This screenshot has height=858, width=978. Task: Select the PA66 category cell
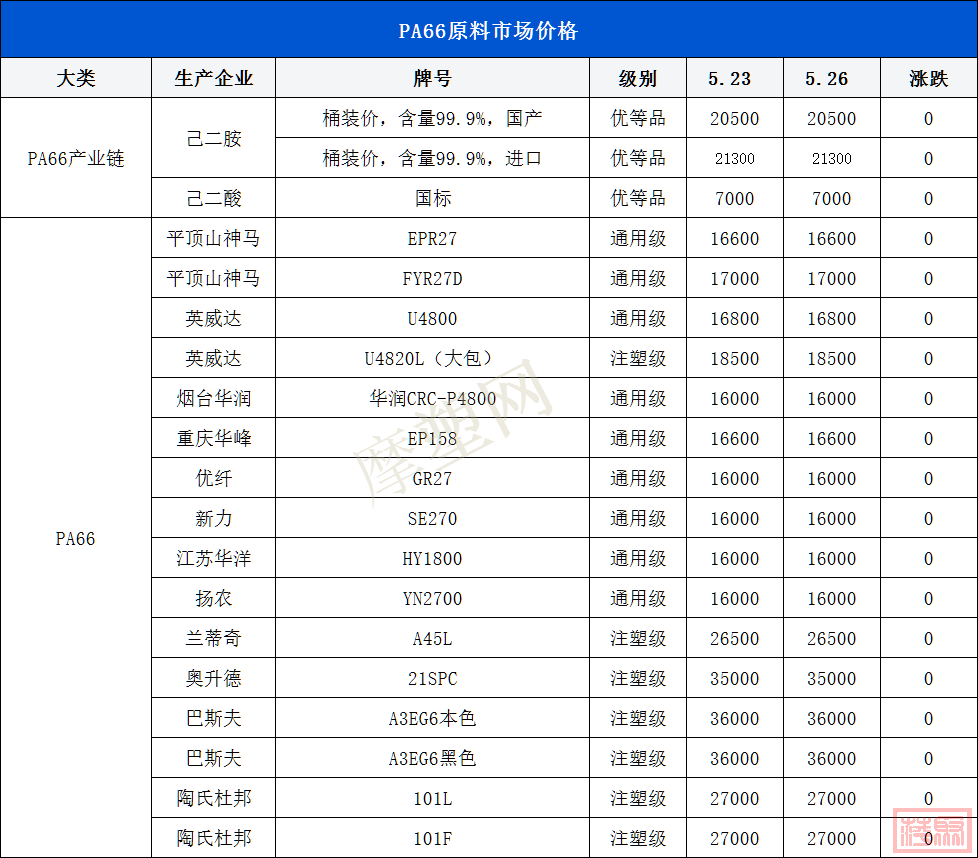coord(75,538)
